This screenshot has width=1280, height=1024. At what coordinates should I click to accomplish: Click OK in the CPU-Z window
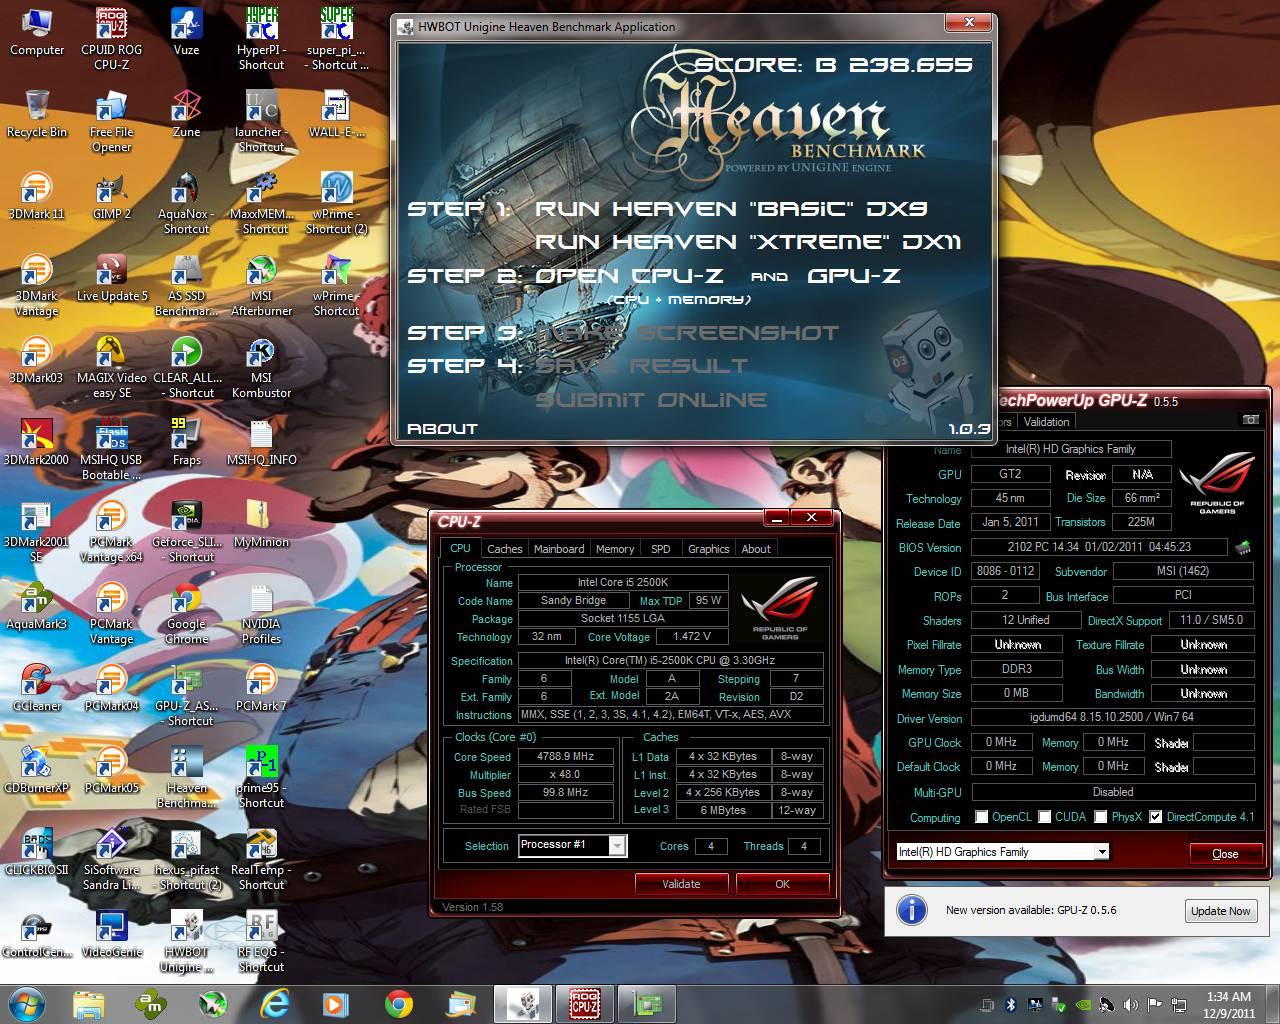tap(782, 884)
